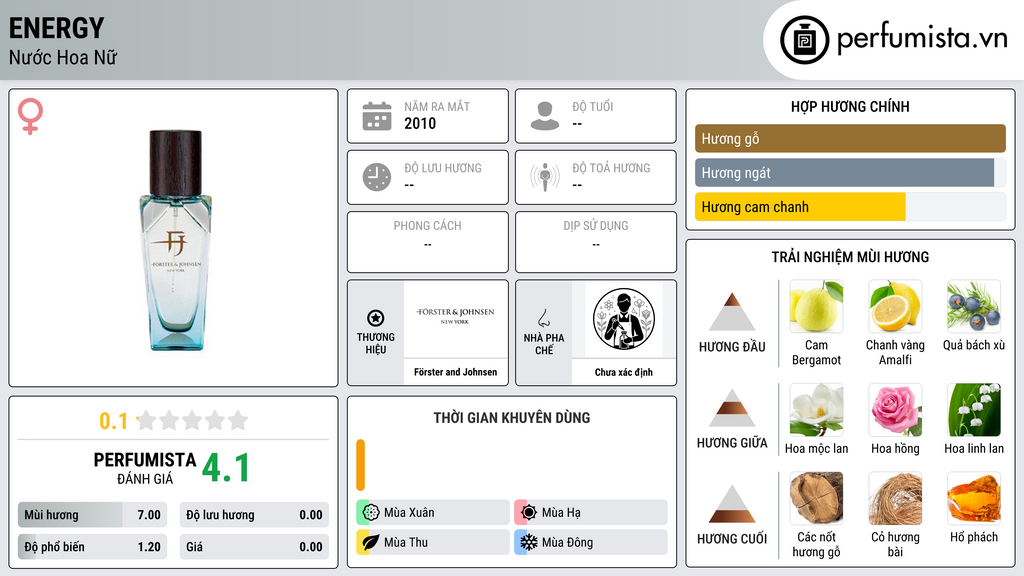Screen dimensions: 1024x576
Task: Click the Độ phổ biến 1.20 score bar
Action: (x=92, y=547)
